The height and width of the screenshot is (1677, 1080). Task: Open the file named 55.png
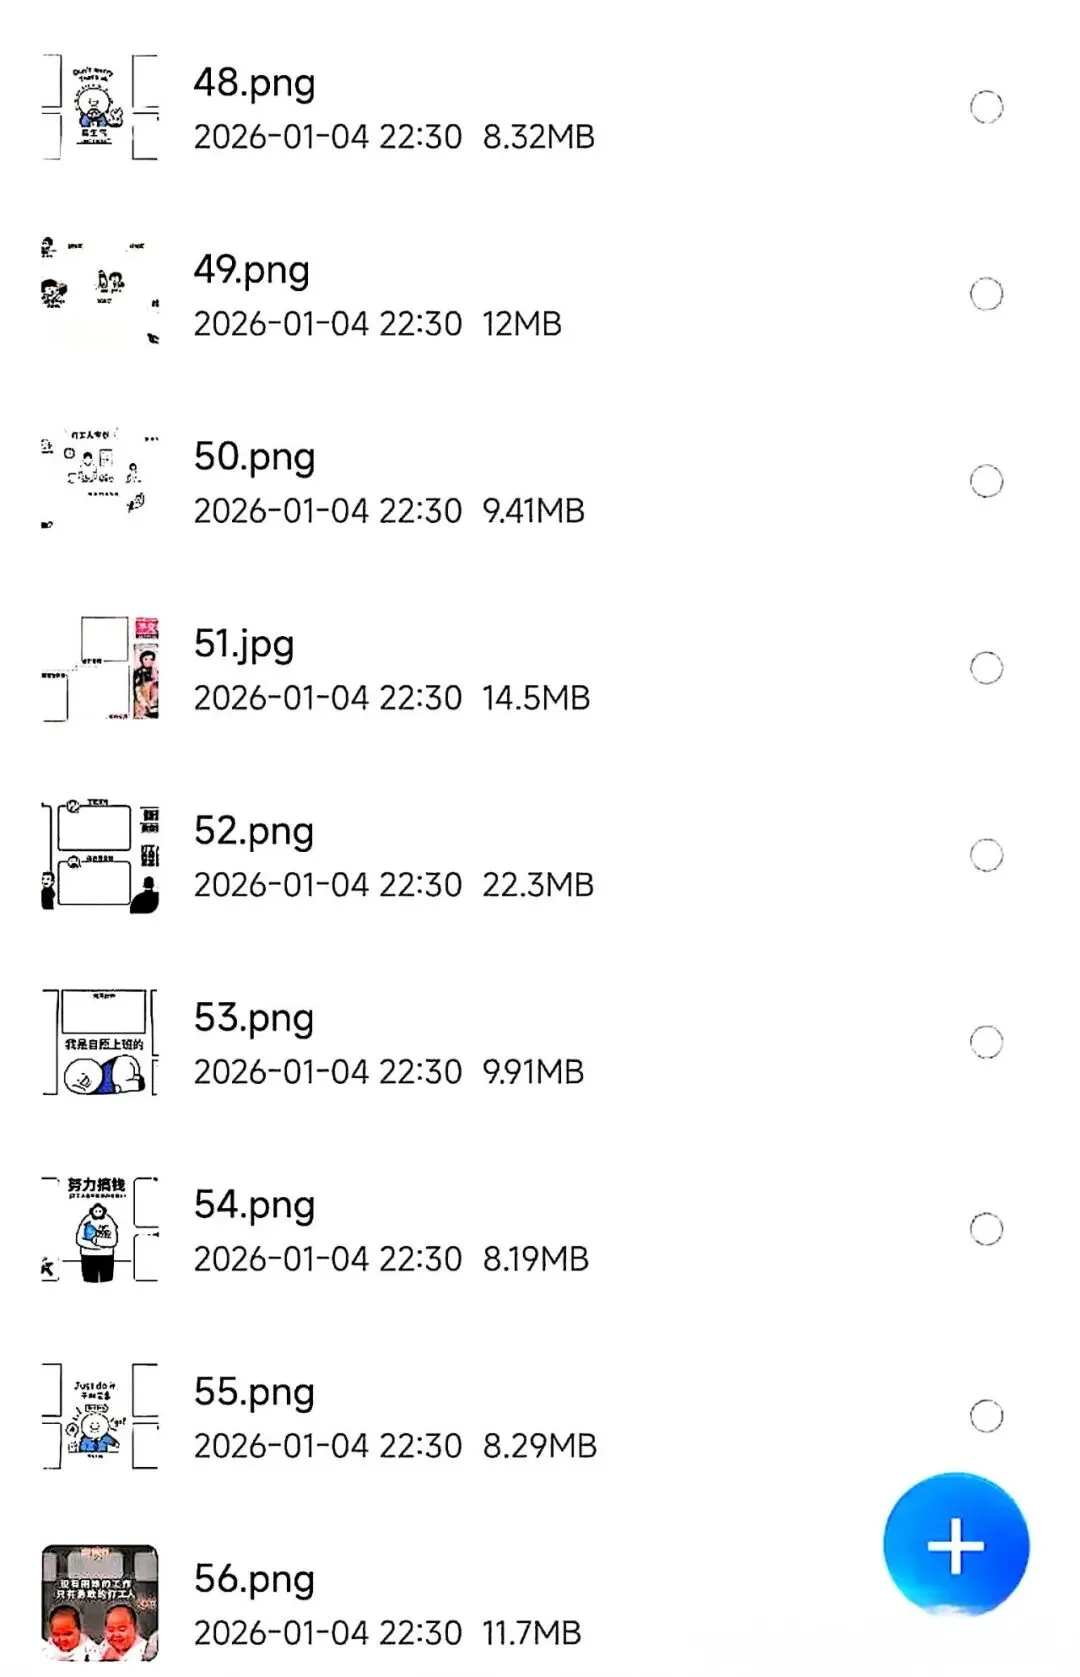254,1392
